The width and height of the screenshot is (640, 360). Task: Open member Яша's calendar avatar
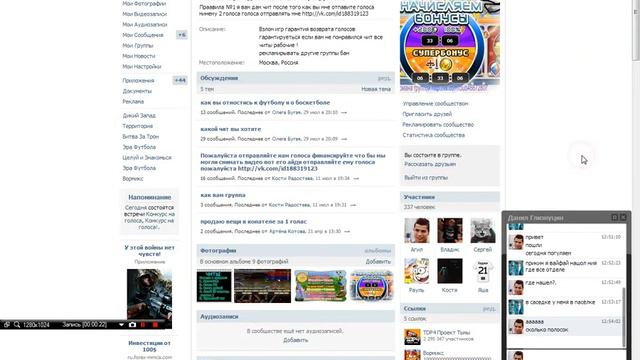click(483, 271)
